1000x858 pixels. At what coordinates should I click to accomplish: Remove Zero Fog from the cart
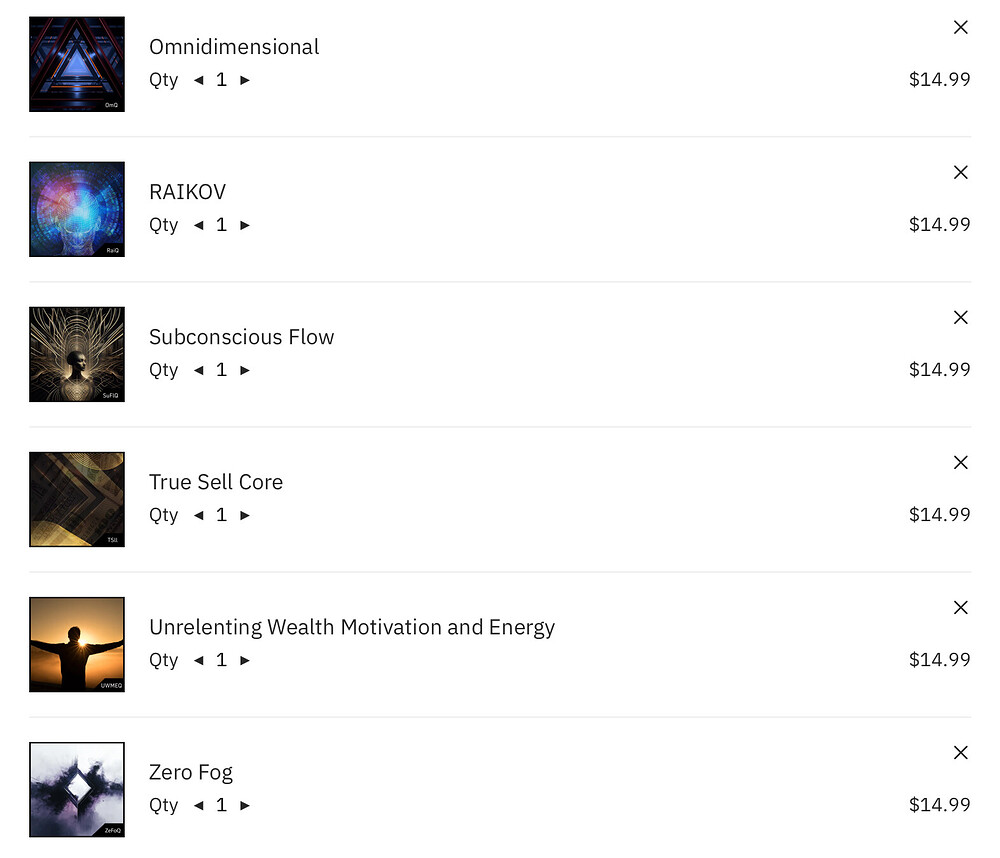click(x=960, y=753)
